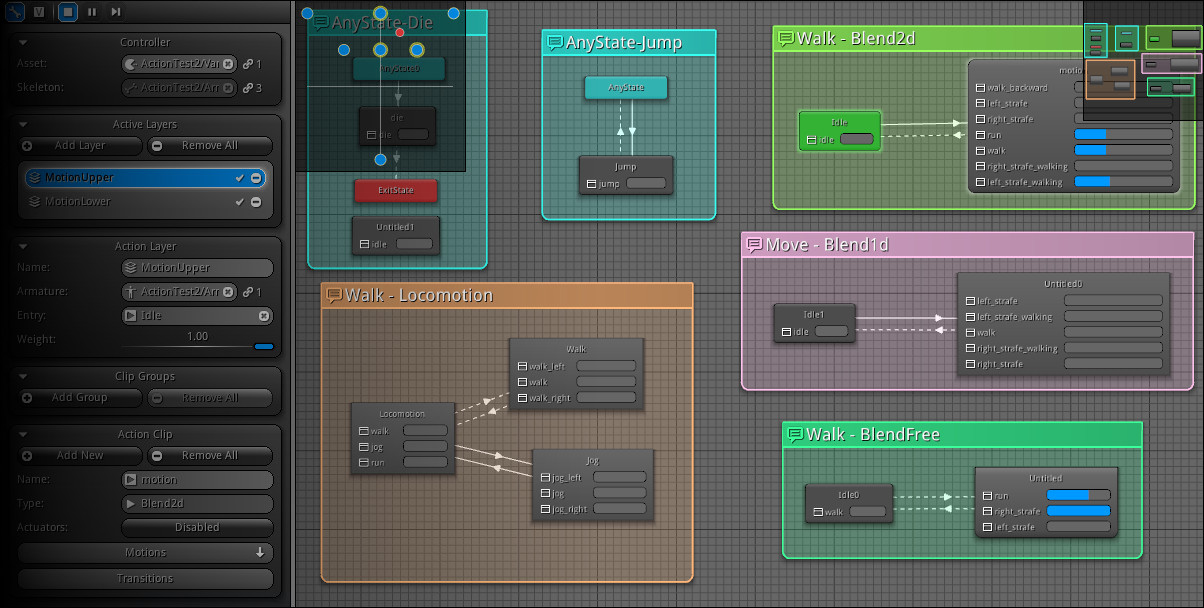The height and width of the screenshot is (608, 1204).
Task: Remove the MotionLower layer with minus icon
Action: pos(256,202)
